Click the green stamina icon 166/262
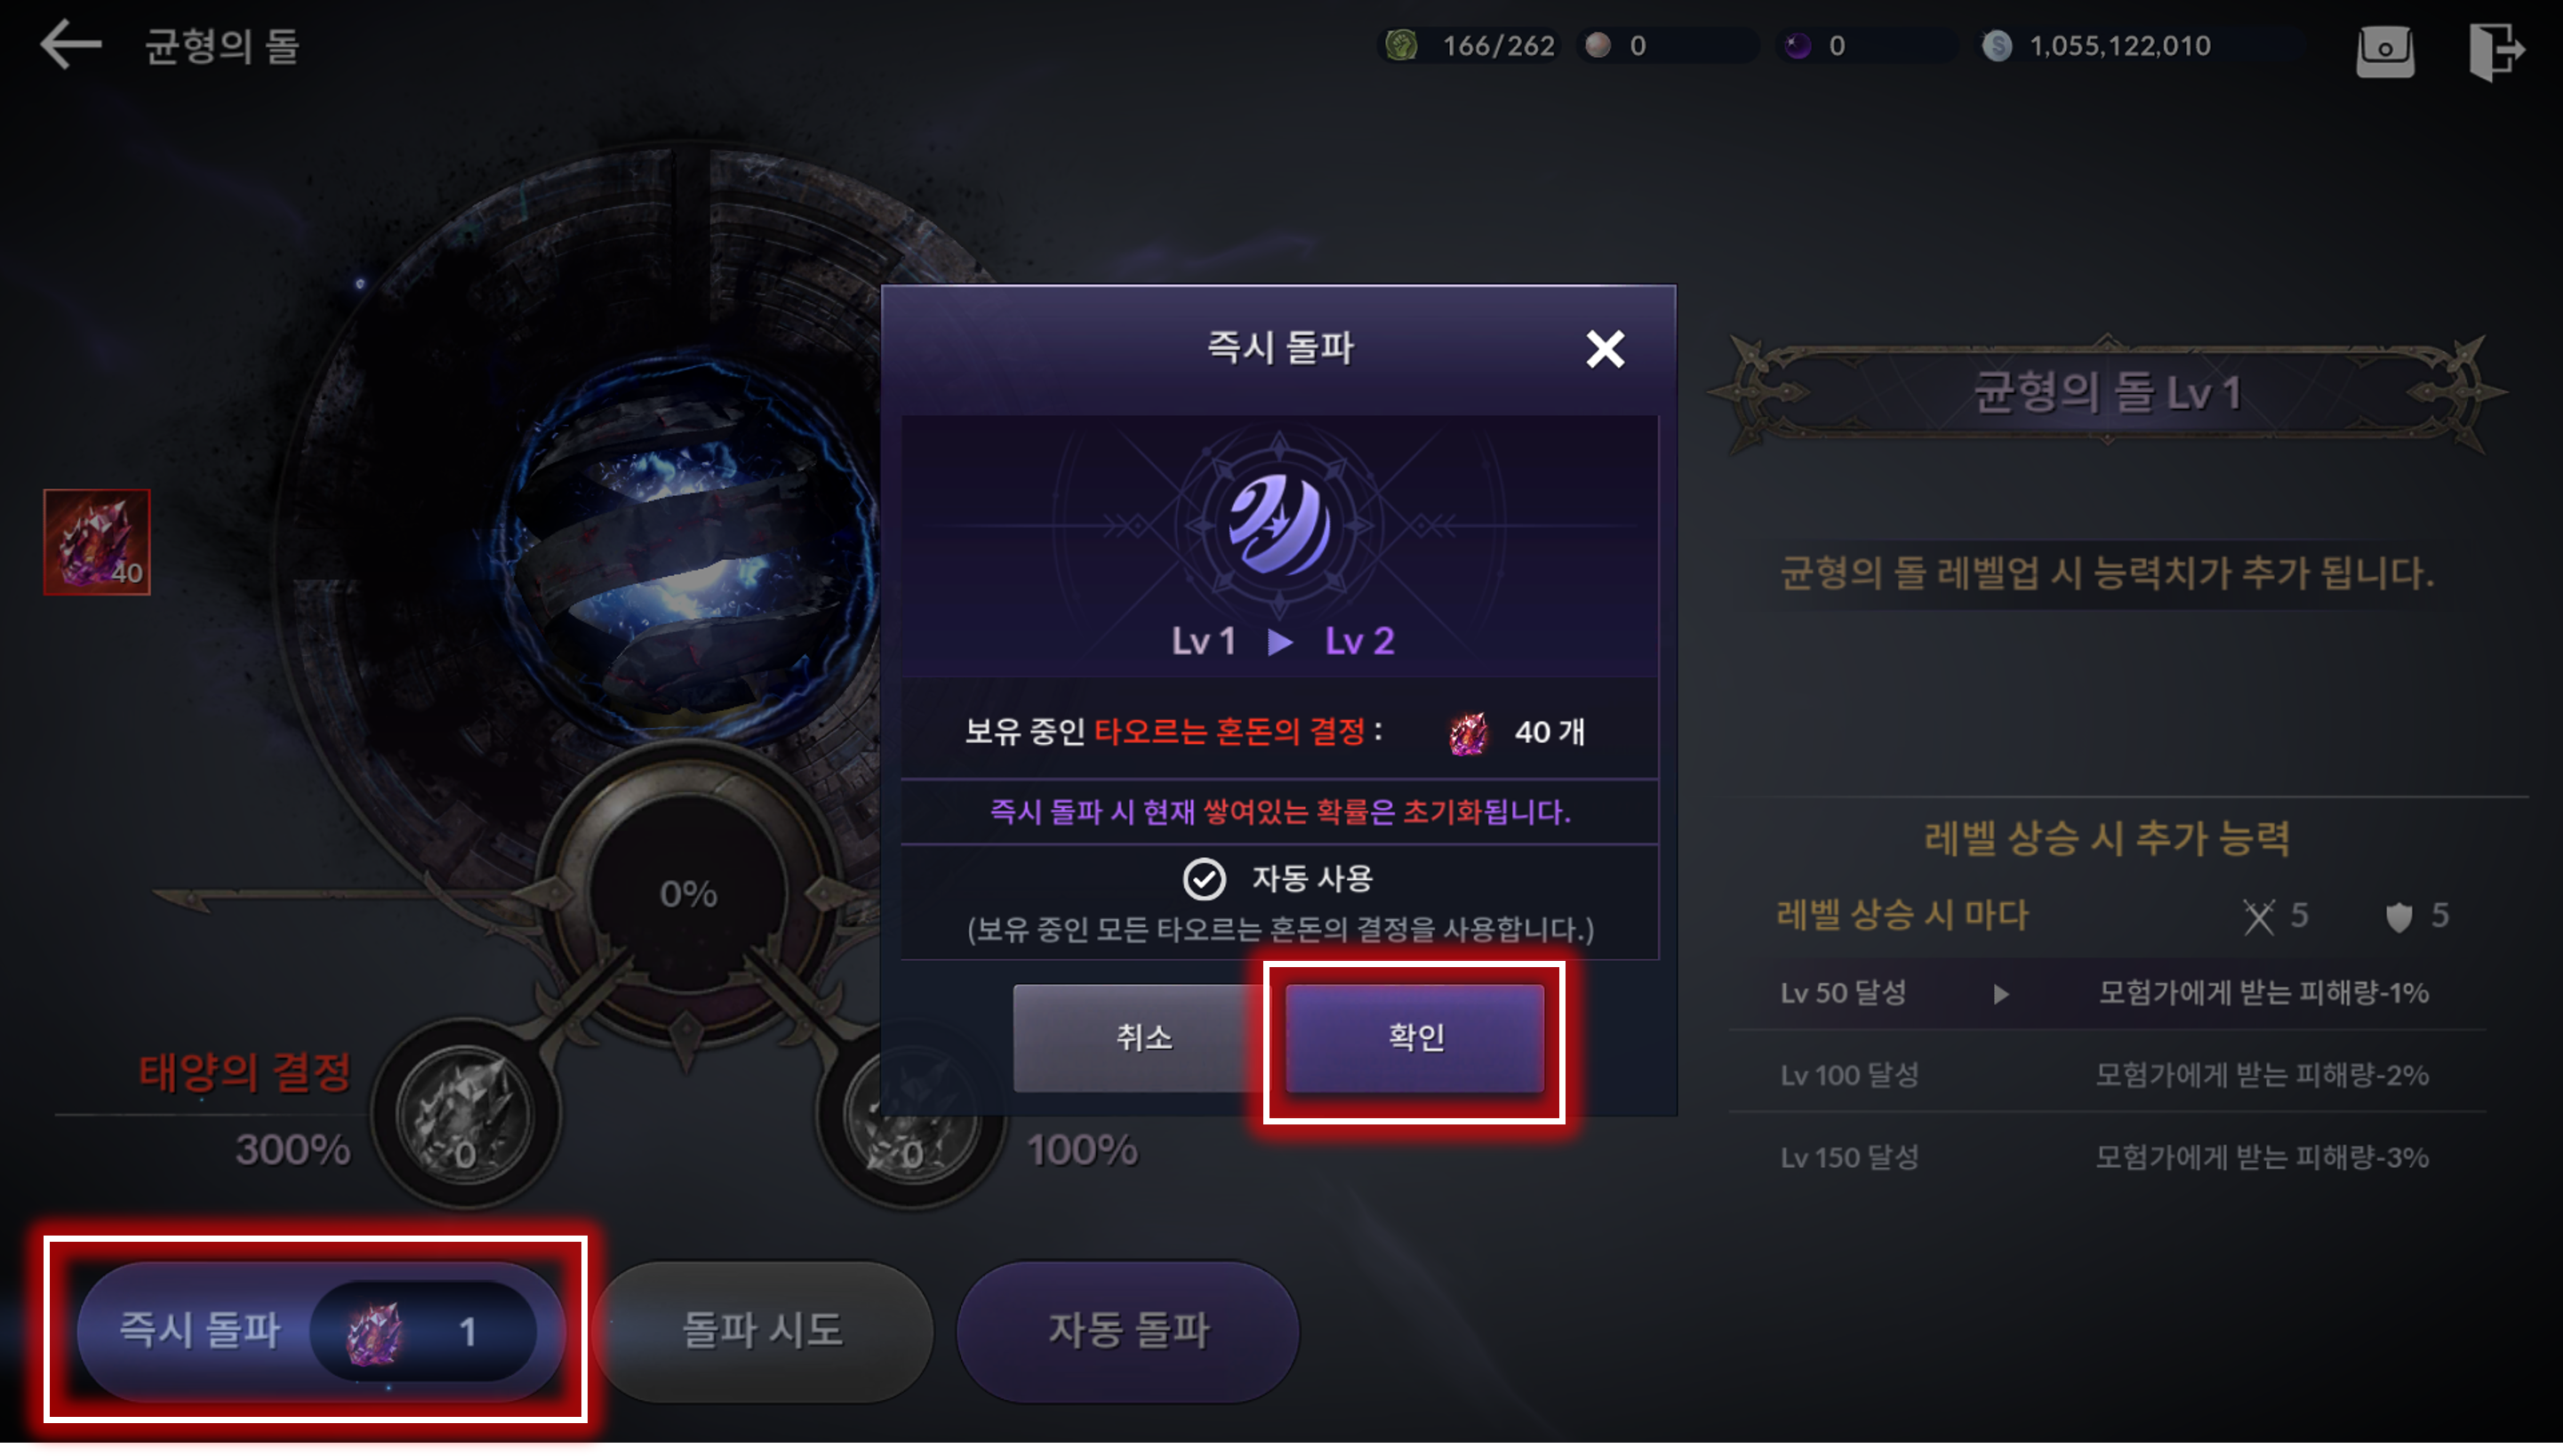Viewport: 2563px width, 1456px height. pyautogui.click(x=1400, y=45)
